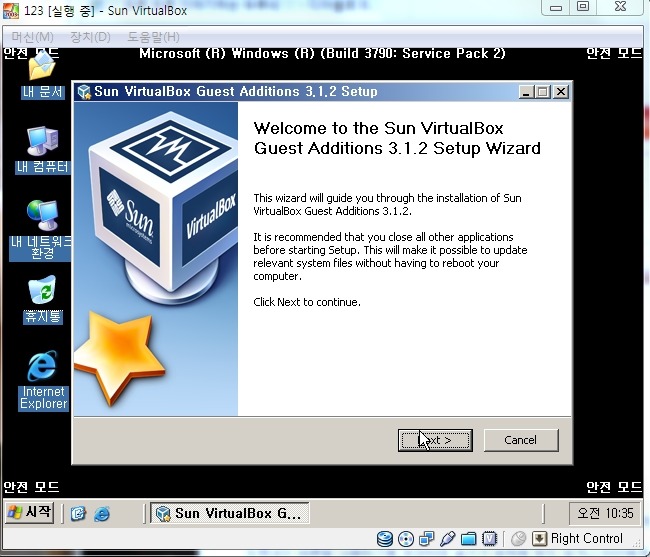
Task: Click the show desktop quick launch icon
Action: click(78, 514)
